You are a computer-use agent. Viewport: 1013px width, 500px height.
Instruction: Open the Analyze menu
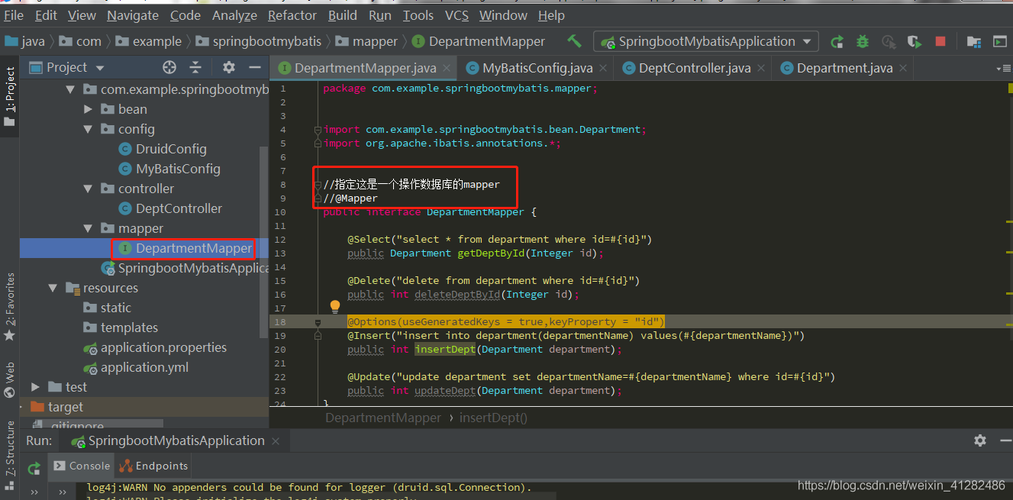tap(234, 16)
